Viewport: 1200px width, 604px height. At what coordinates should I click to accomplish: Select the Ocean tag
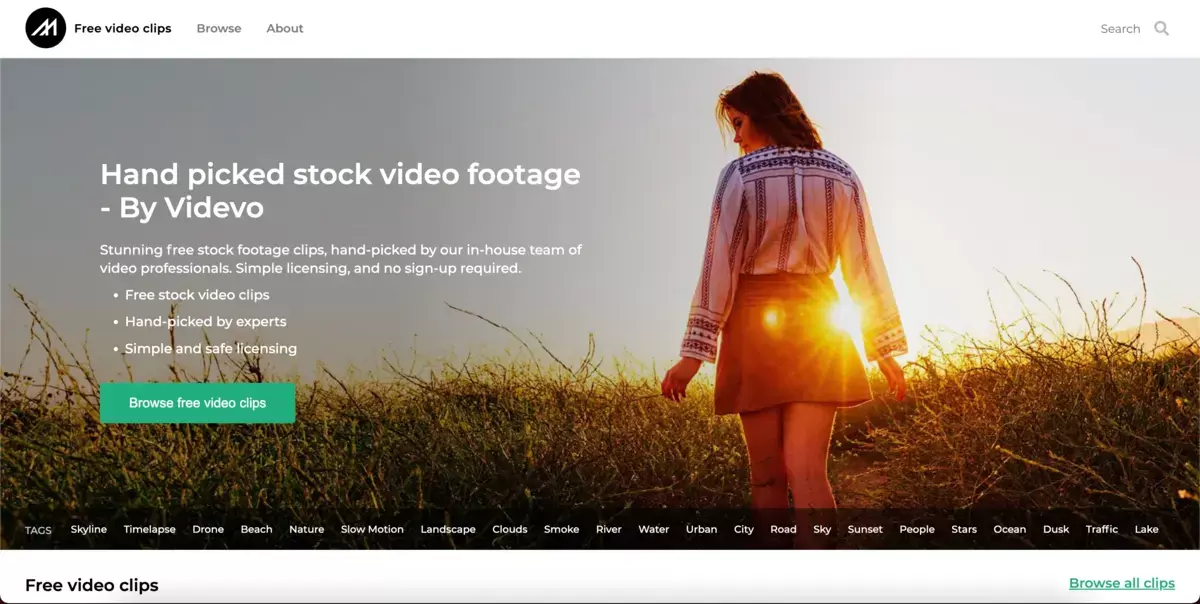(1010, 529)
